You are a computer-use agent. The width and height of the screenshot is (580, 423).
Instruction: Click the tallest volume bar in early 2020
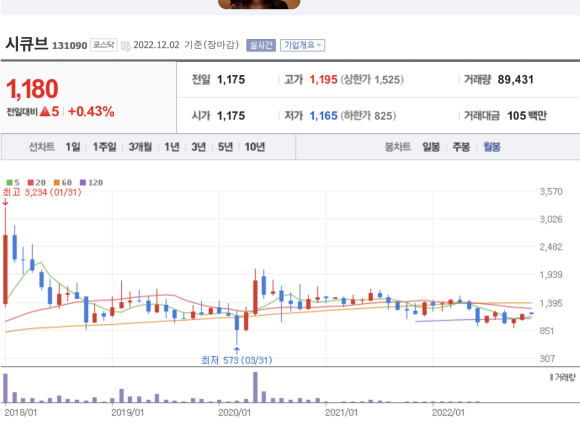pyautogui.click(x=255, y=387)
